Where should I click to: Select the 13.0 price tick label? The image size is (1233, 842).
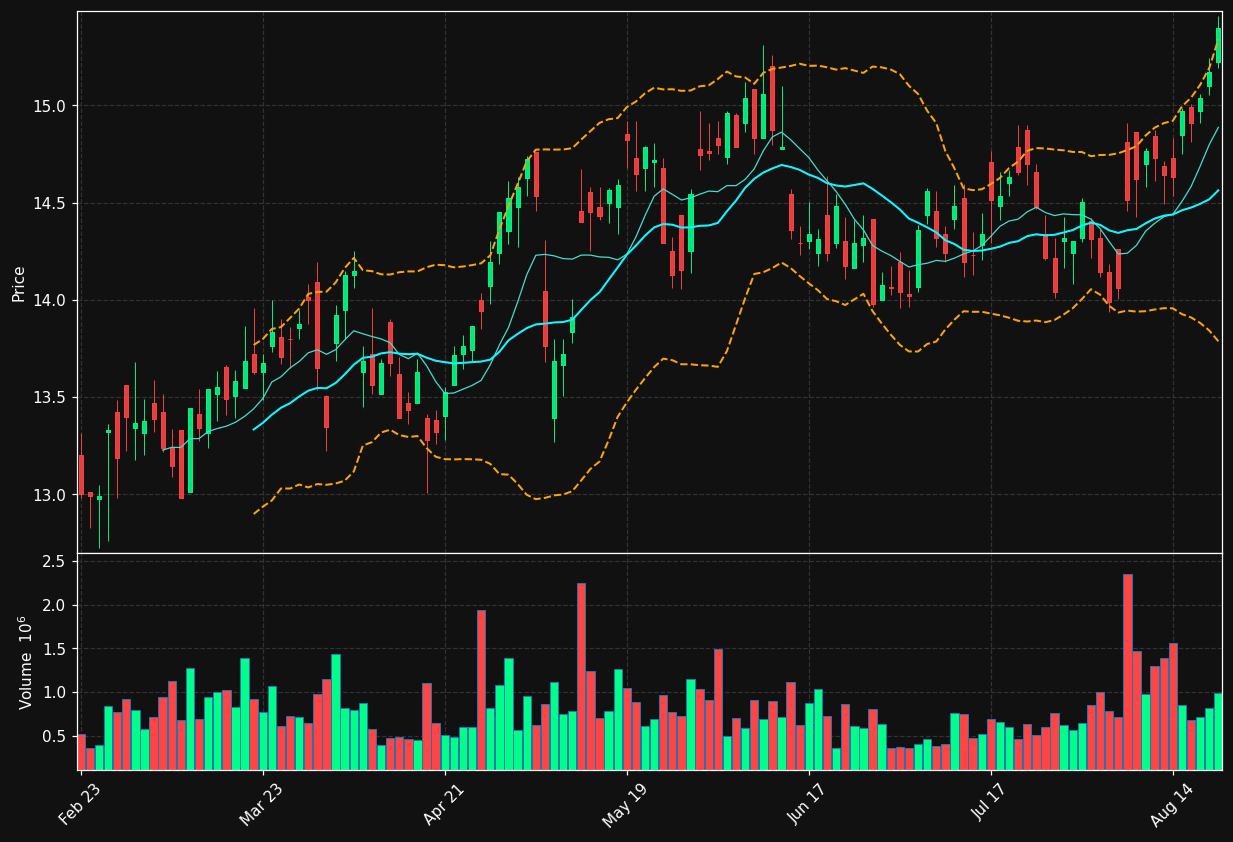coord(49,494)
